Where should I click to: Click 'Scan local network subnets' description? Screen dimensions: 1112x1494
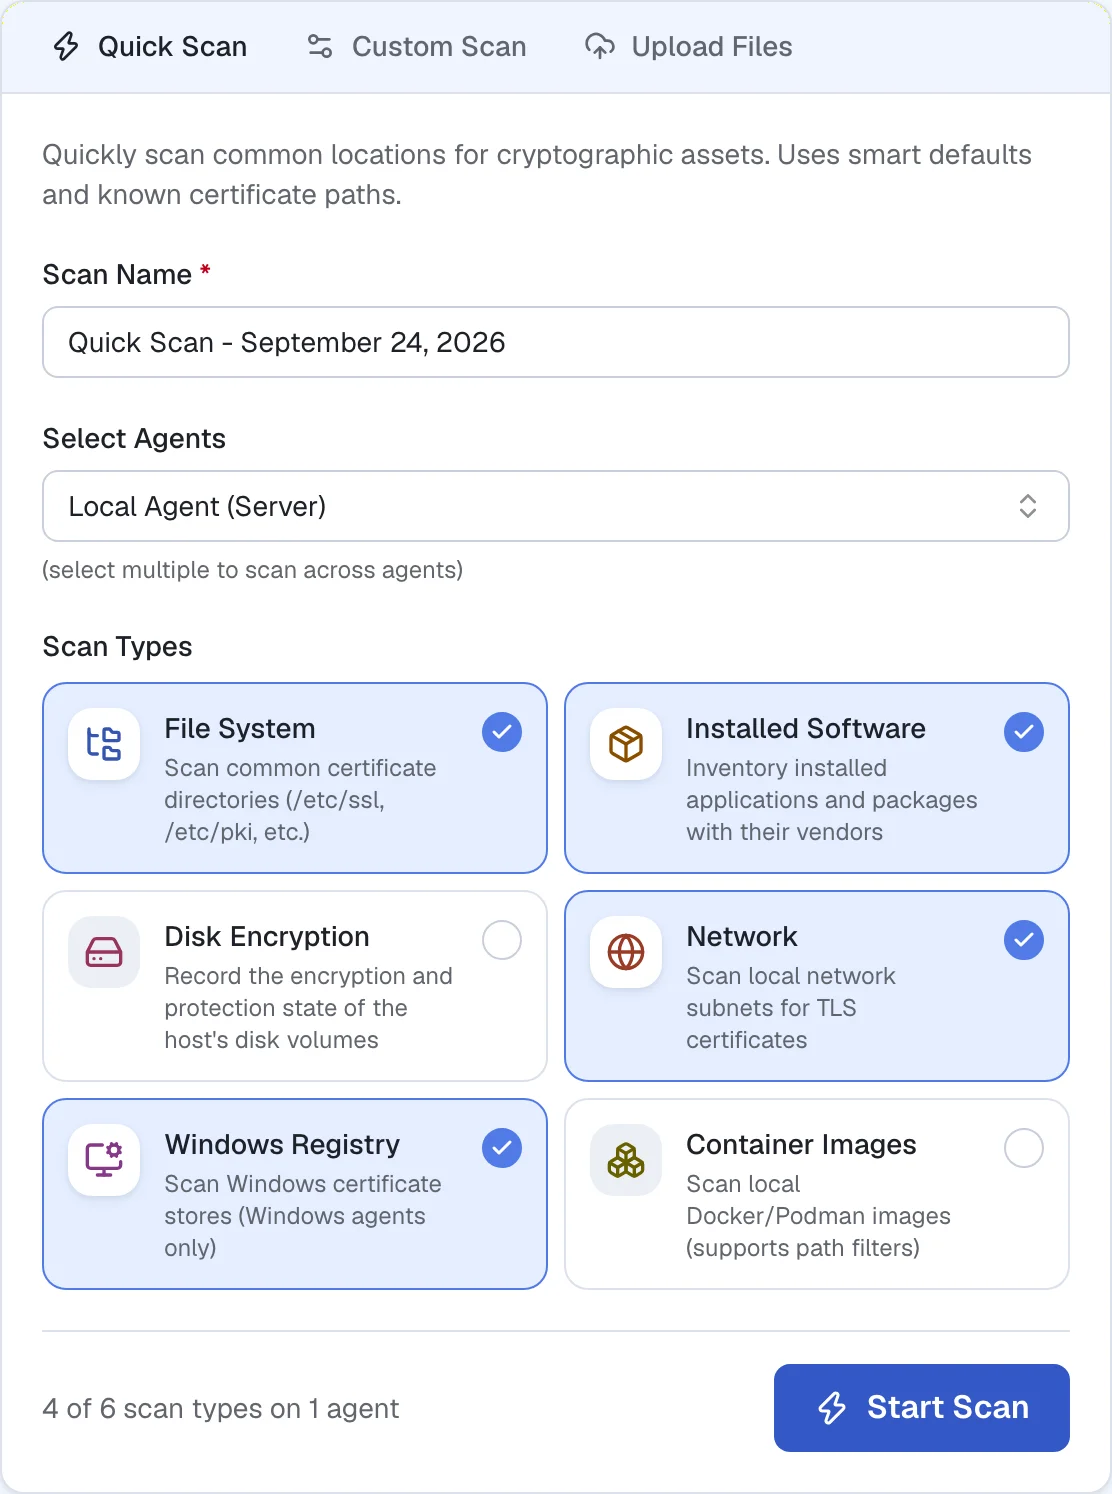coord(791,1008)
